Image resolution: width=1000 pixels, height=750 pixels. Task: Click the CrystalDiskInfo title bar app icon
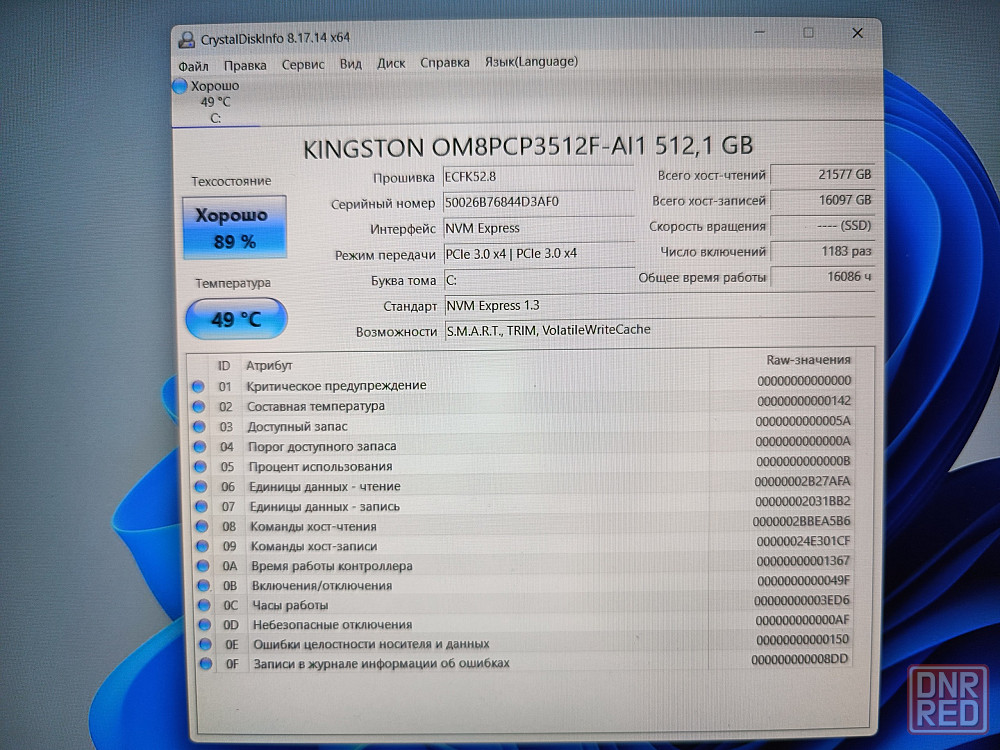pyautogui.click(x=186, y=39)
